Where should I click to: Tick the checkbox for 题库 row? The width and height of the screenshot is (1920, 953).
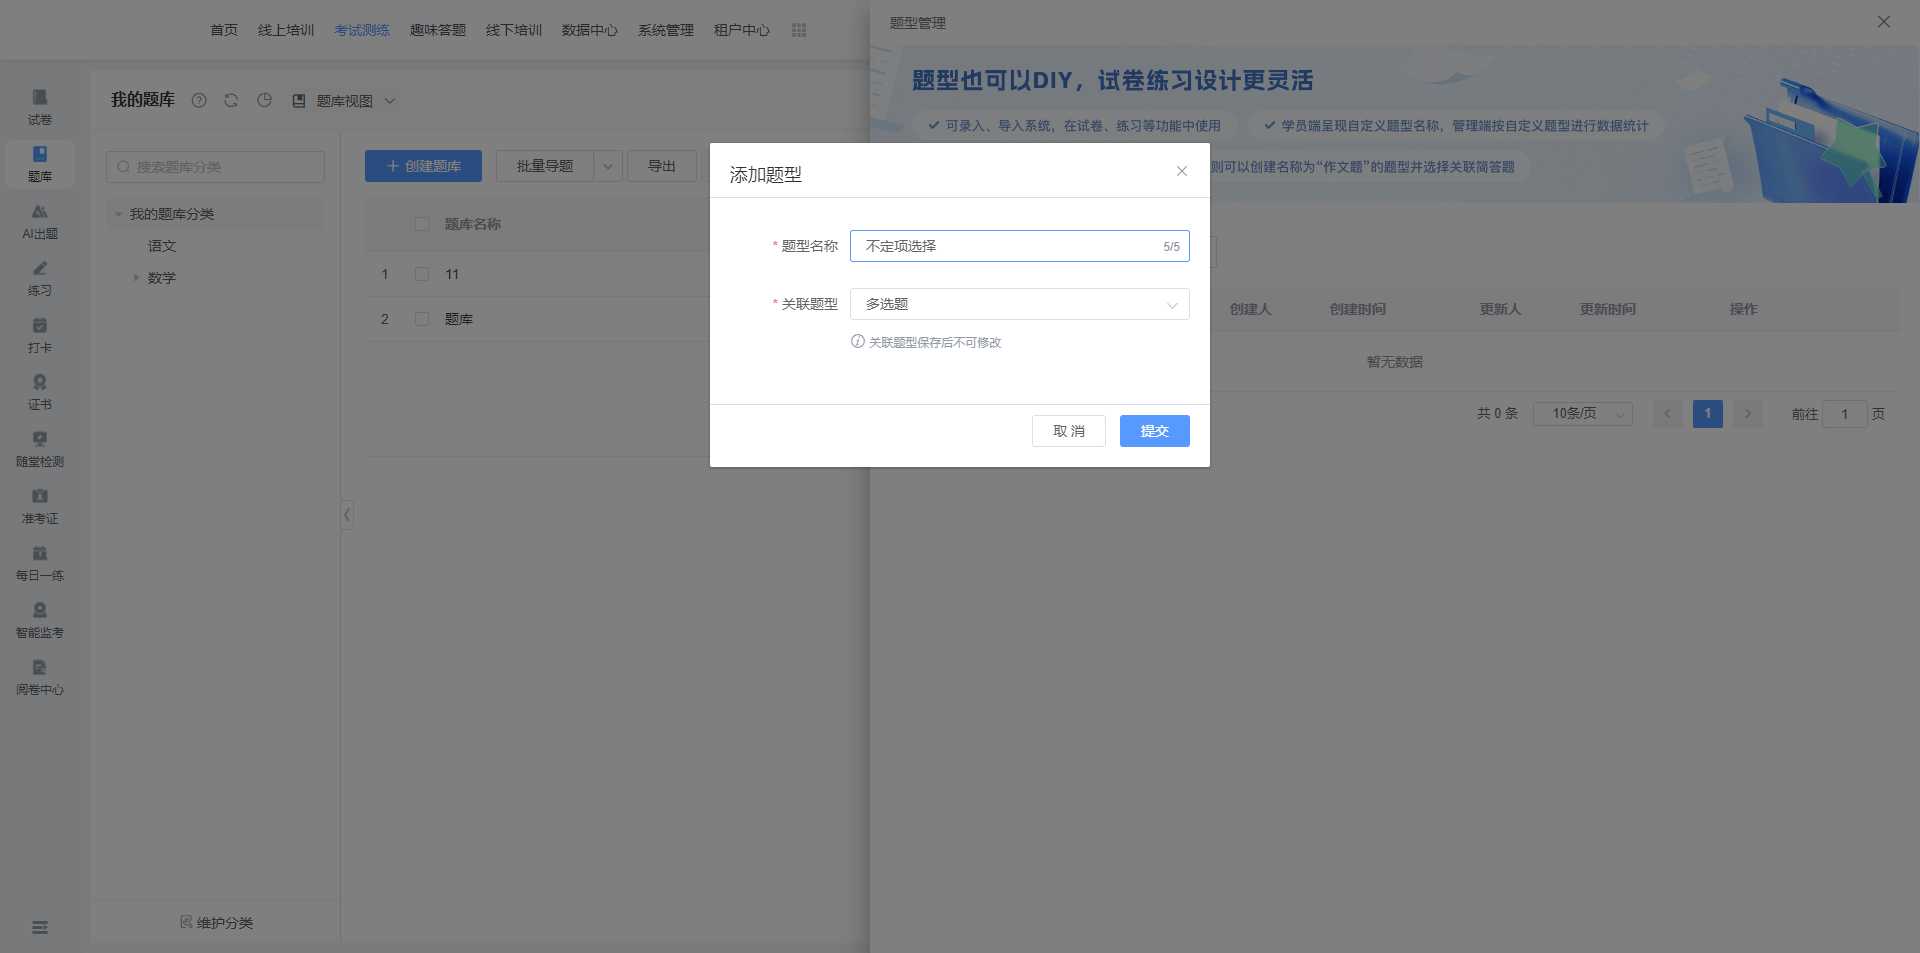(x=422, y=319)
